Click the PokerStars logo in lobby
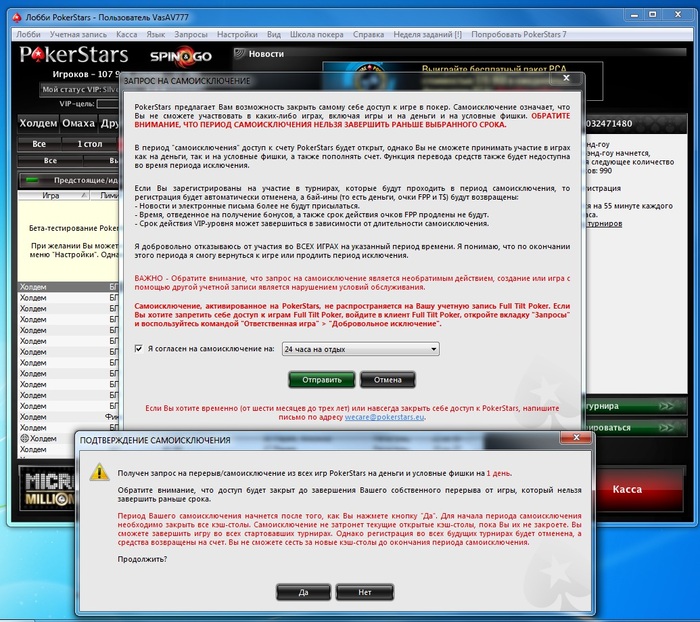The image size is (700, 622). pyautogui.click(x=74, y=55)
